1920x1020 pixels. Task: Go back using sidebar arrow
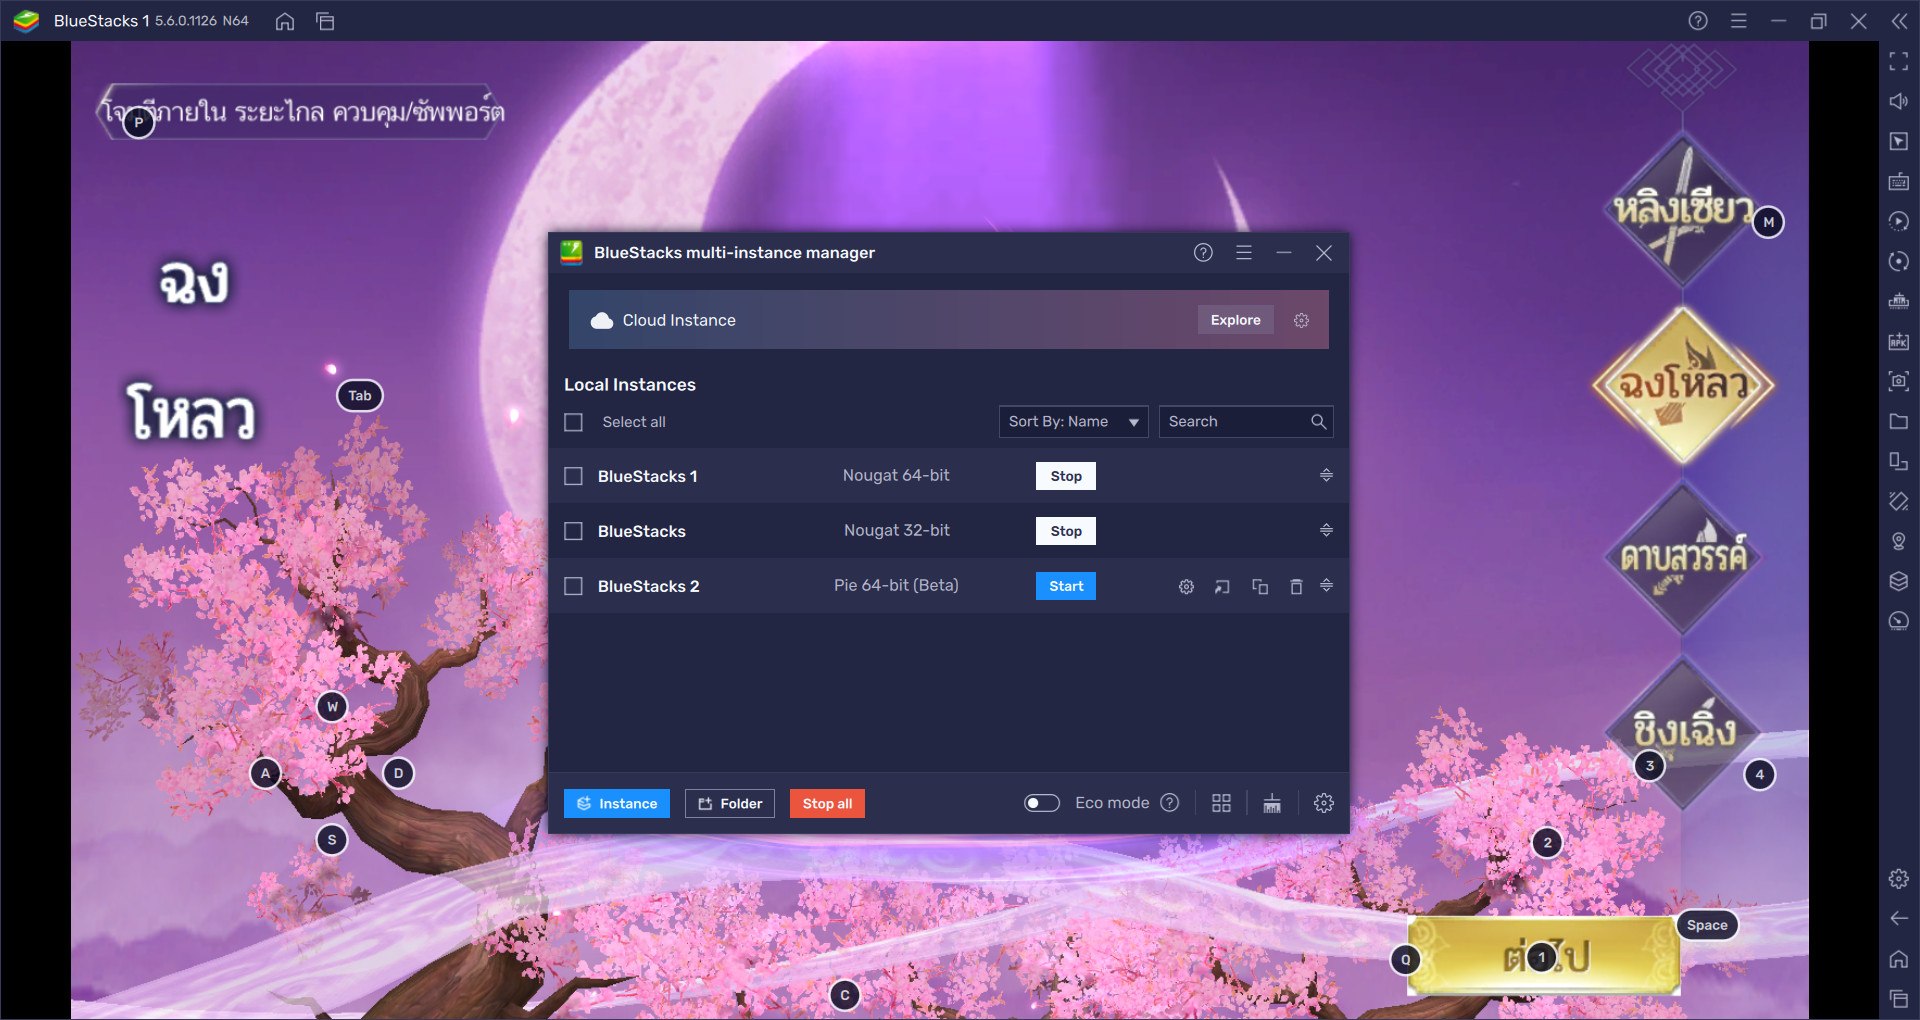click(1899, 918)
